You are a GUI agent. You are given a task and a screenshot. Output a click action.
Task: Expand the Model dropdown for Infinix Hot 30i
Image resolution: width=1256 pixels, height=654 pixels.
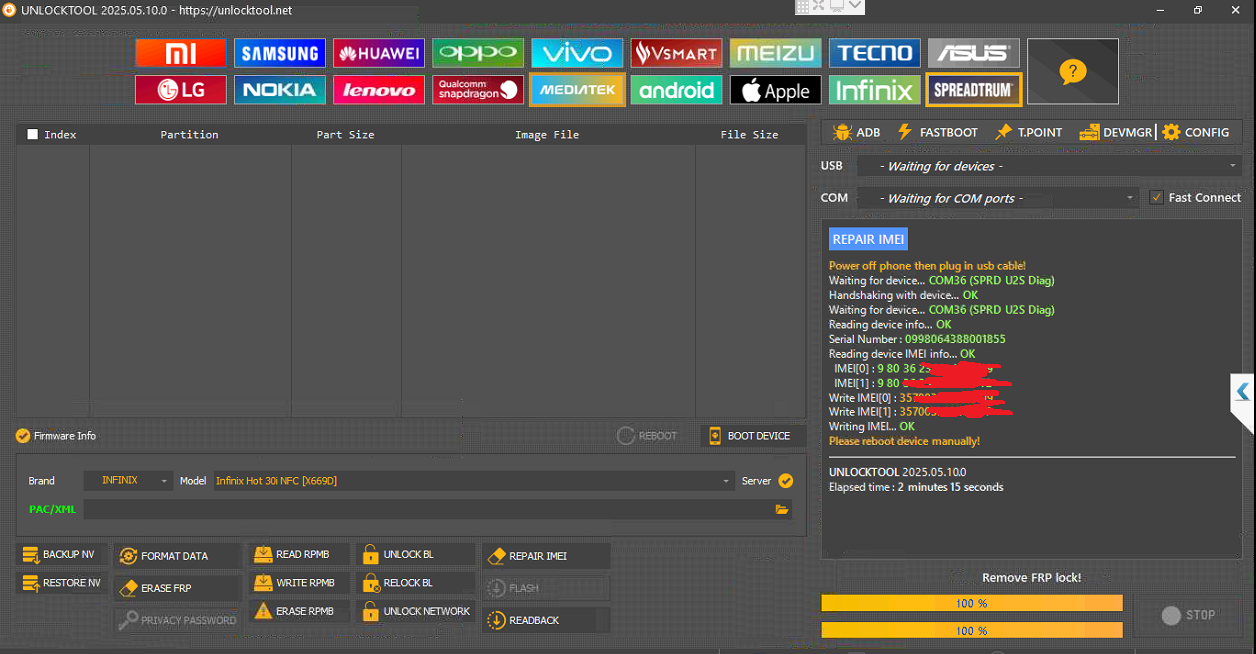coord(474,481)
